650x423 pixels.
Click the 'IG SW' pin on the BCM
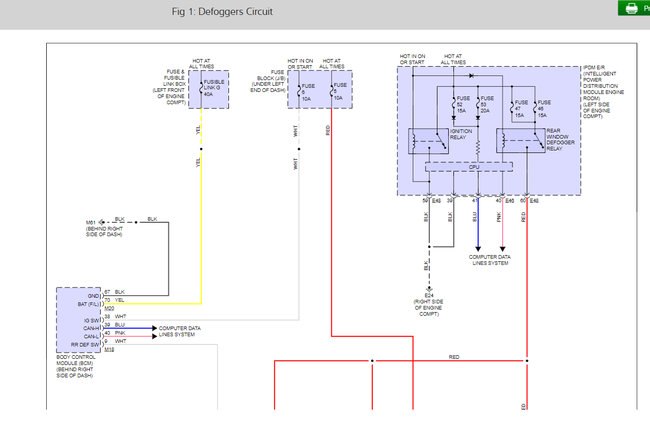coord(92,320)
